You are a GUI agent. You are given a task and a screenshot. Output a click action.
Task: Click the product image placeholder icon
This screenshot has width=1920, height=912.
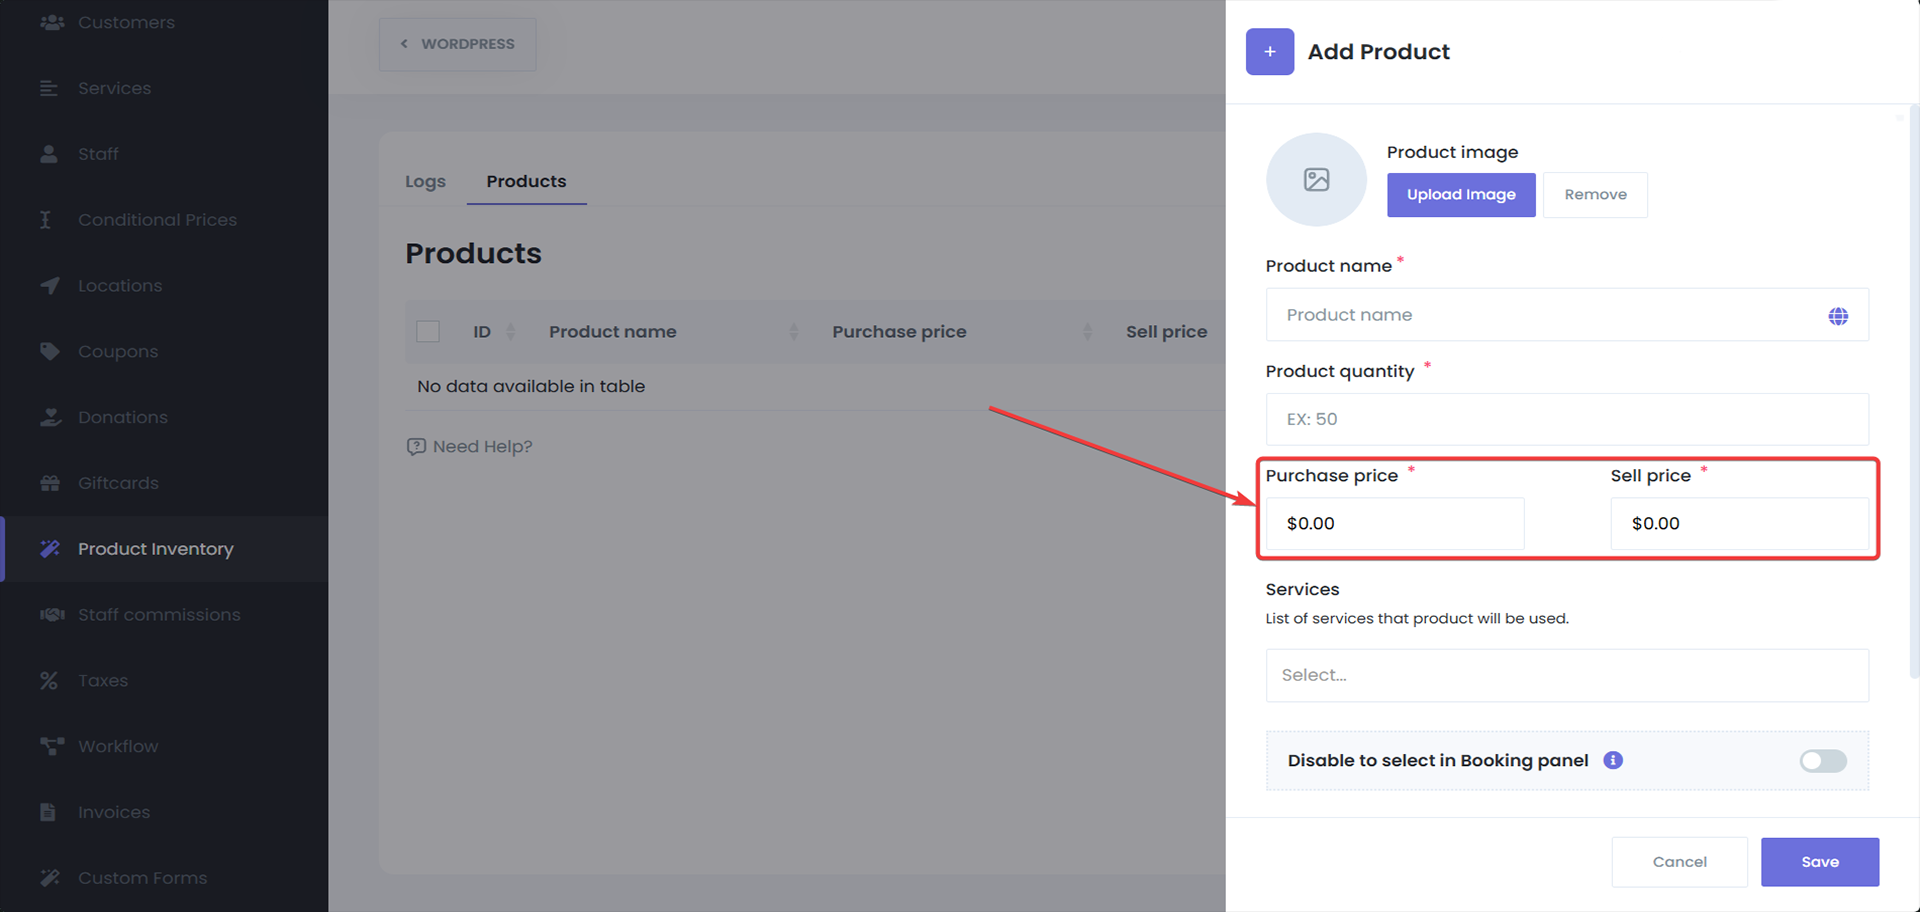[1316, 180]
